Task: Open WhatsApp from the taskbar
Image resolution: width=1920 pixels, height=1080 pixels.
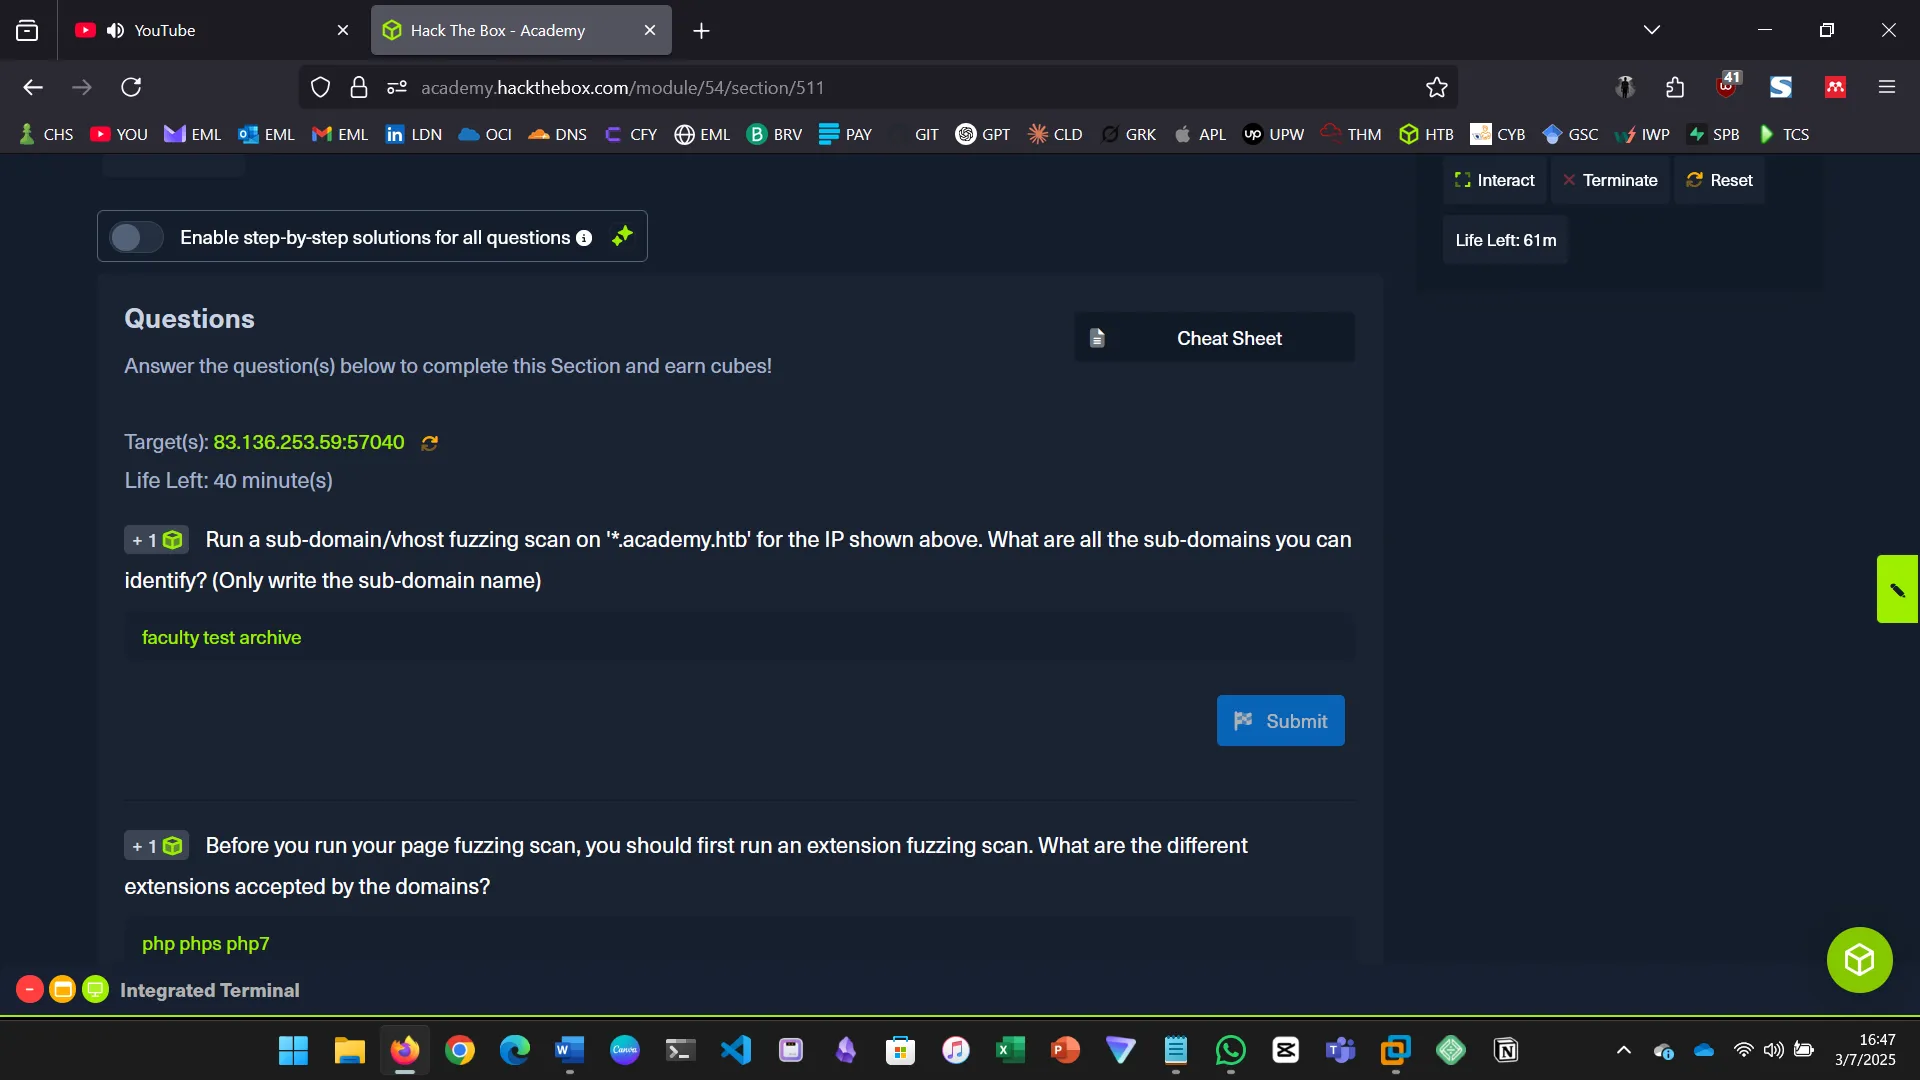Action: click(1230, 1051)
